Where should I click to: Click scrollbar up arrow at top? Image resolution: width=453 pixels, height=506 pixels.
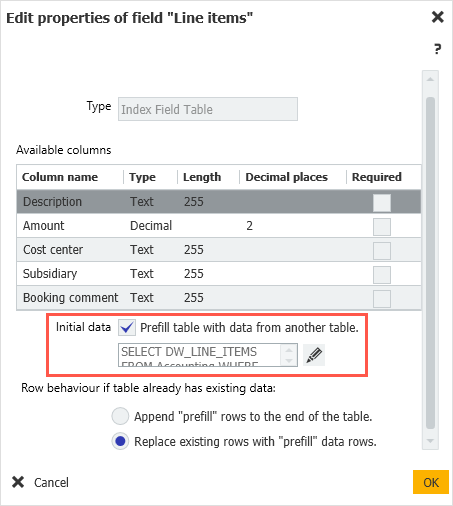point(430,79)
